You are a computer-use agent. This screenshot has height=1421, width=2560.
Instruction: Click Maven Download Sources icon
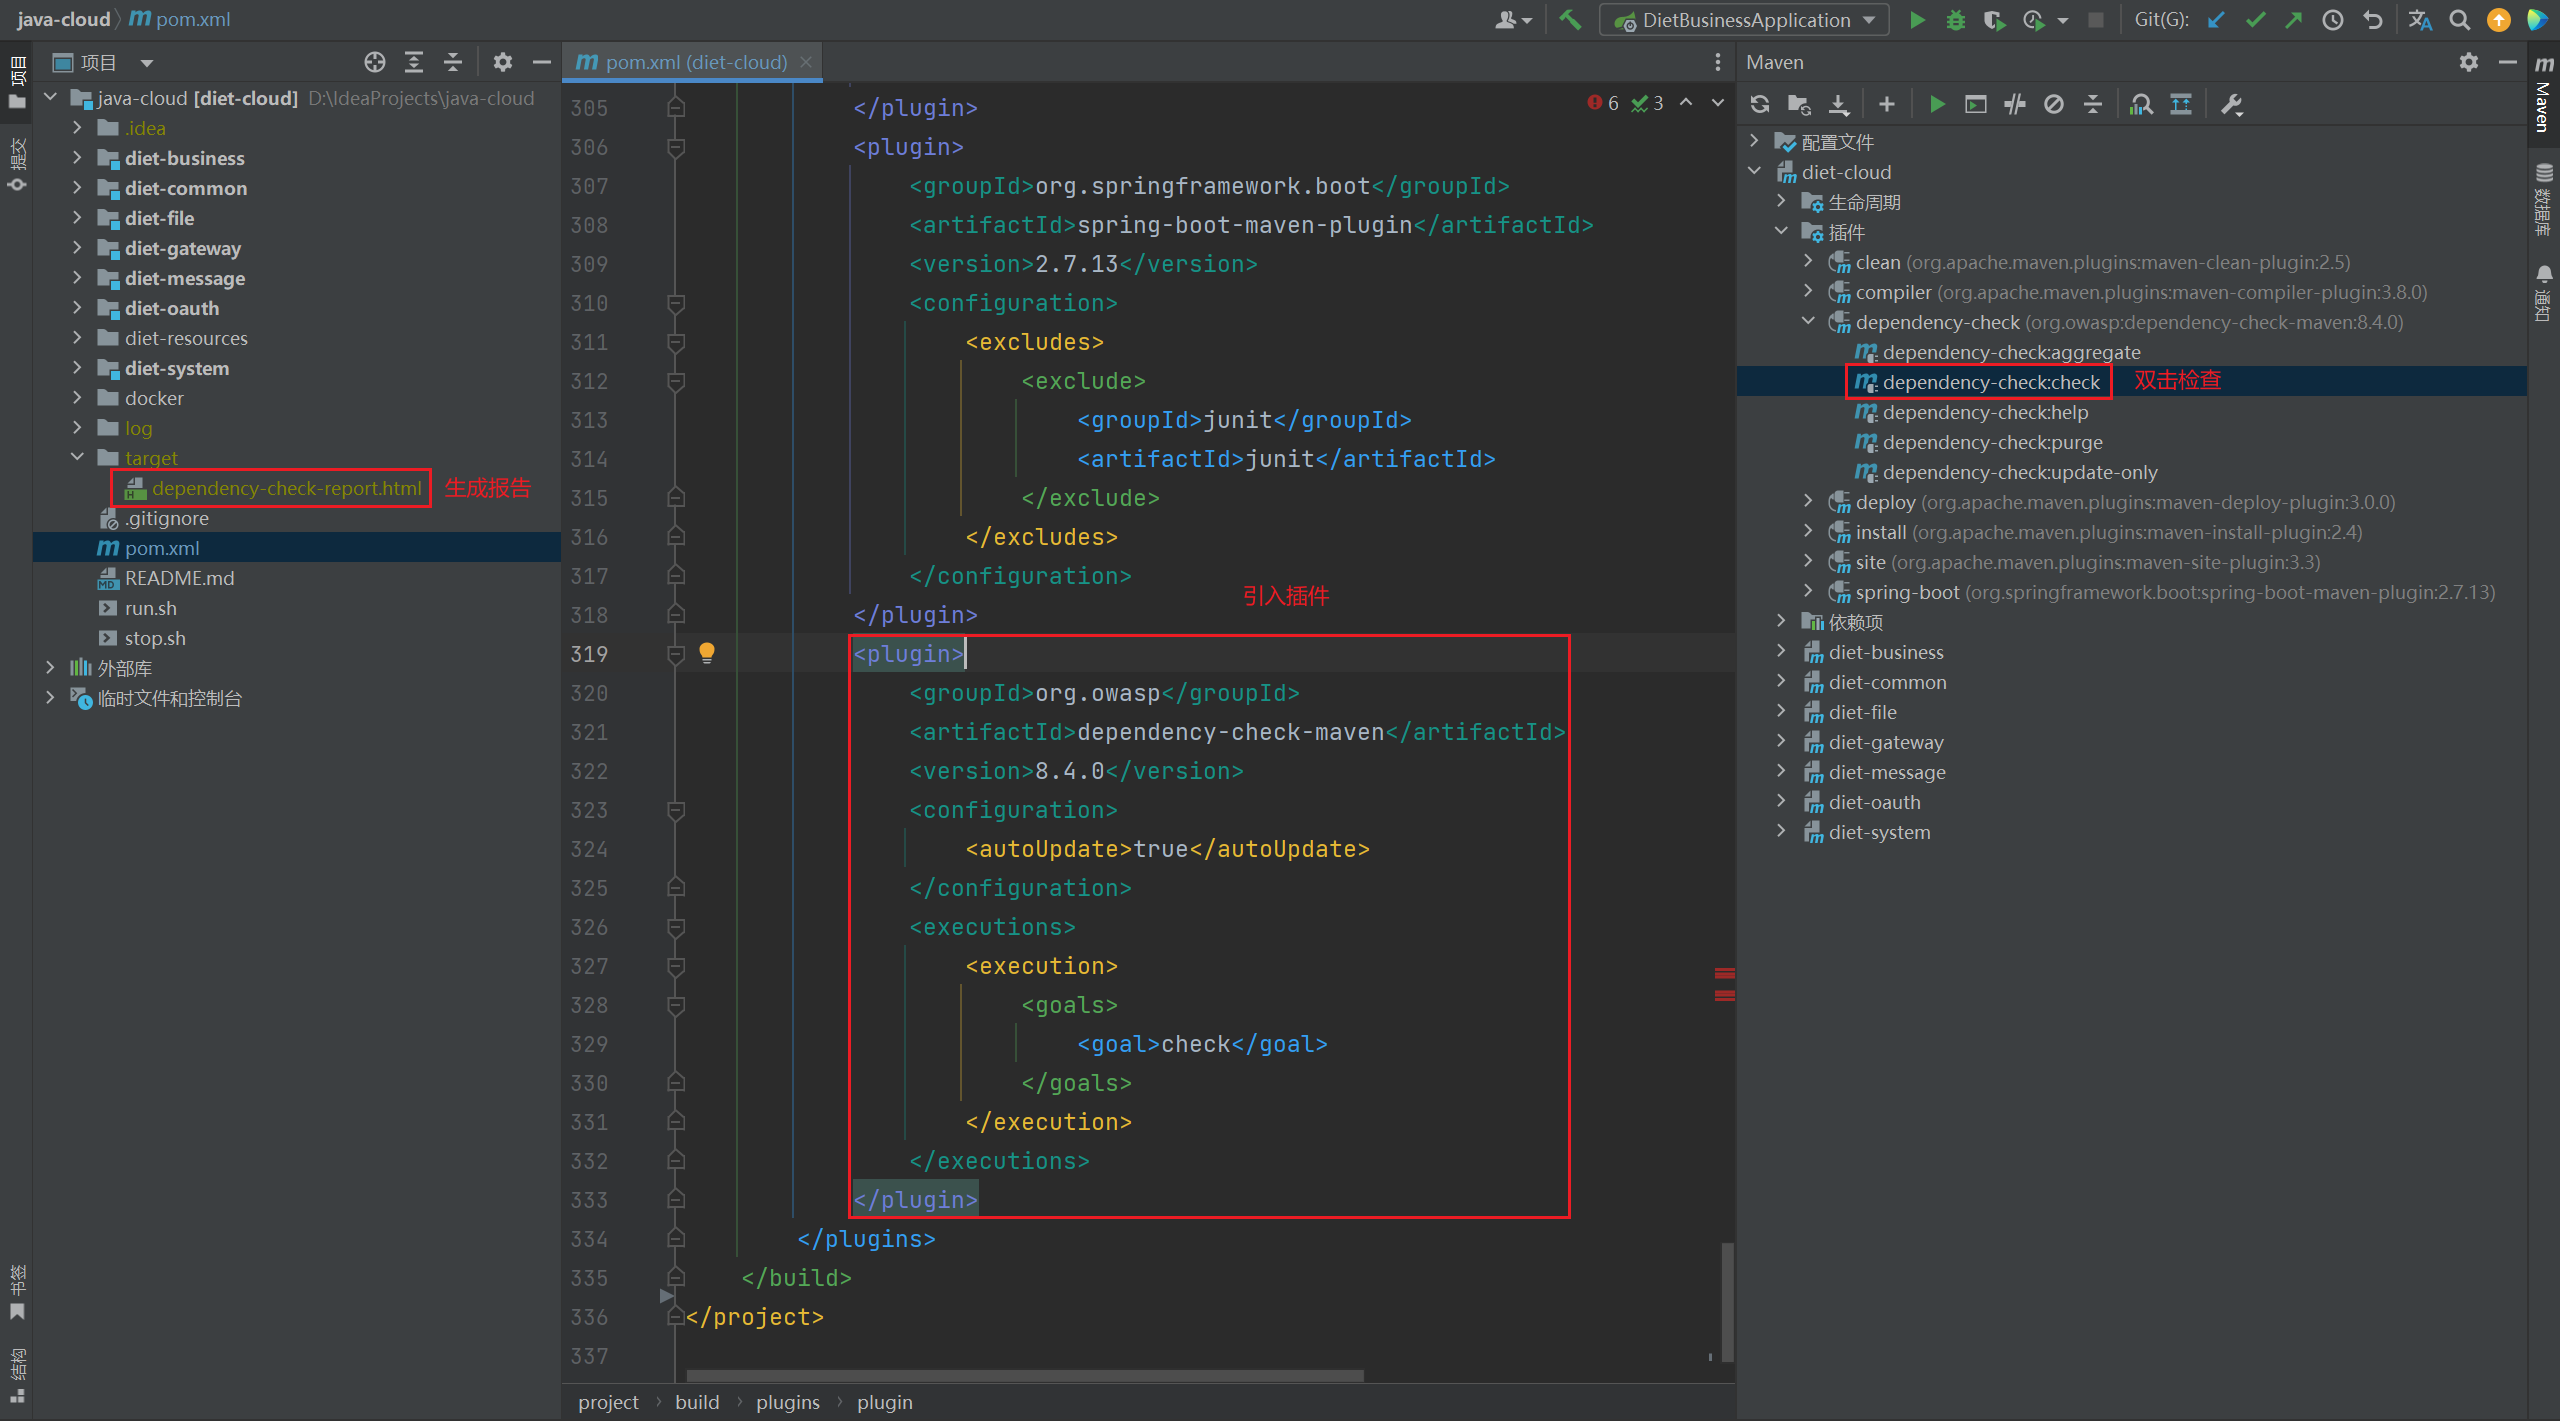tap(1839, 104)
